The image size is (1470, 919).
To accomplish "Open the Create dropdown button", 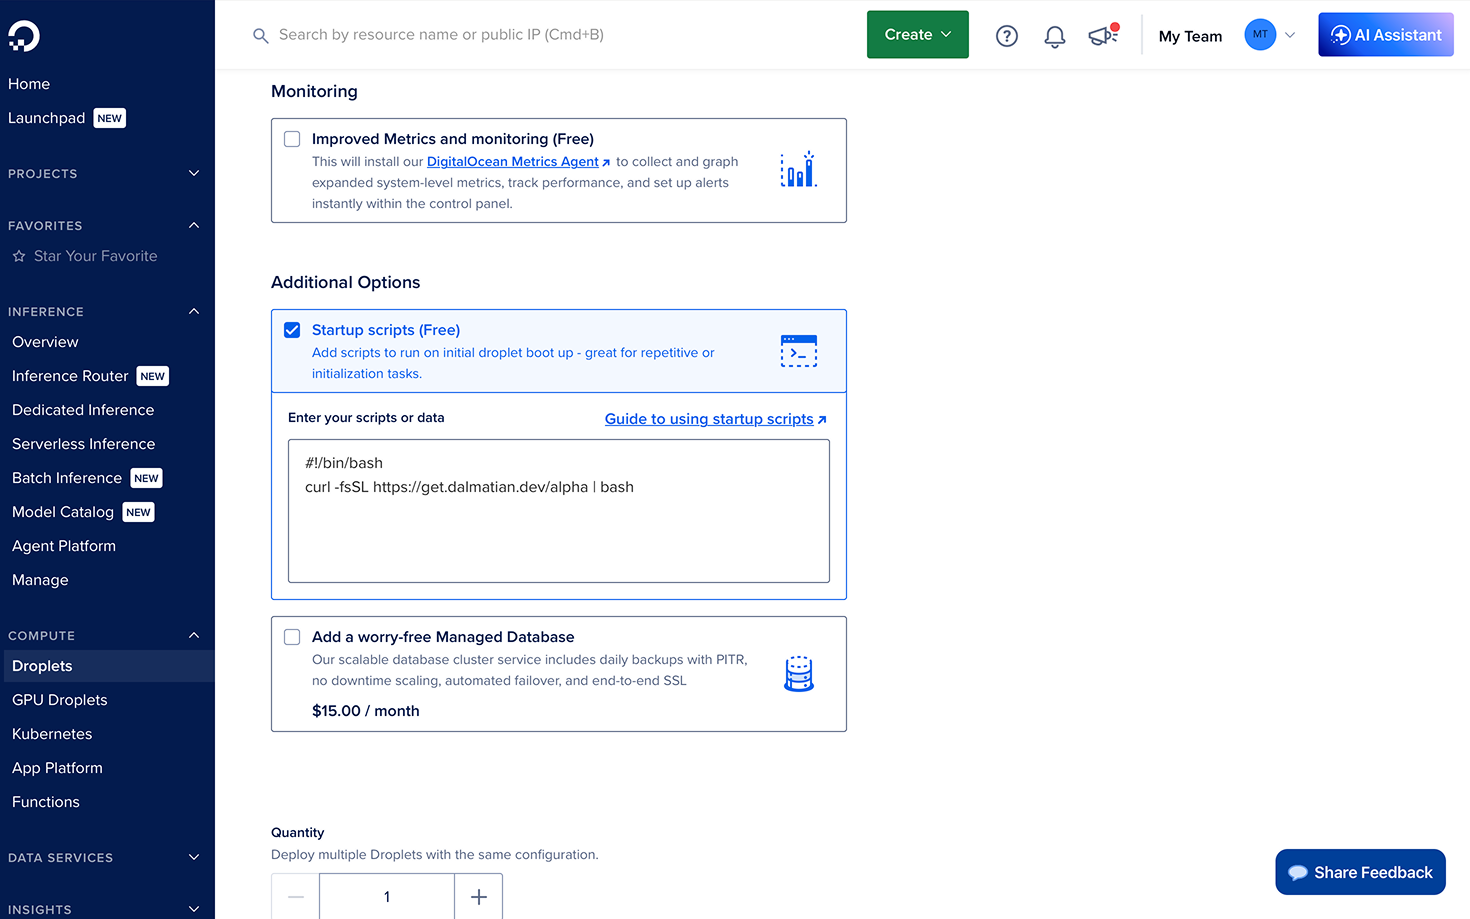I will [x=918, y=35].
